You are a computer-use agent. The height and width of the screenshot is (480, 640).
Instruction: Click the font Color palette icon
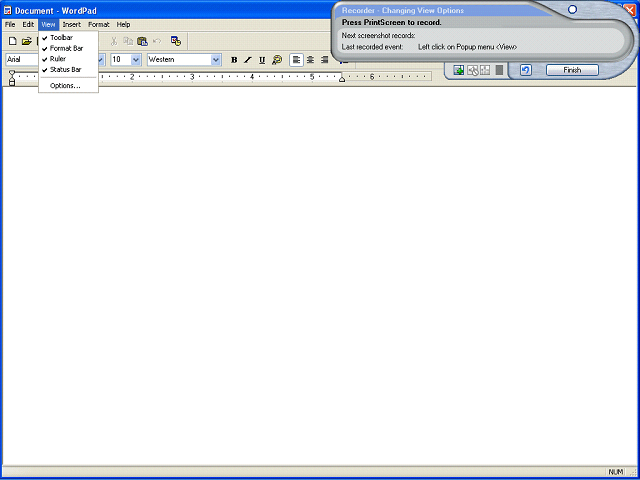click(277, 60)
